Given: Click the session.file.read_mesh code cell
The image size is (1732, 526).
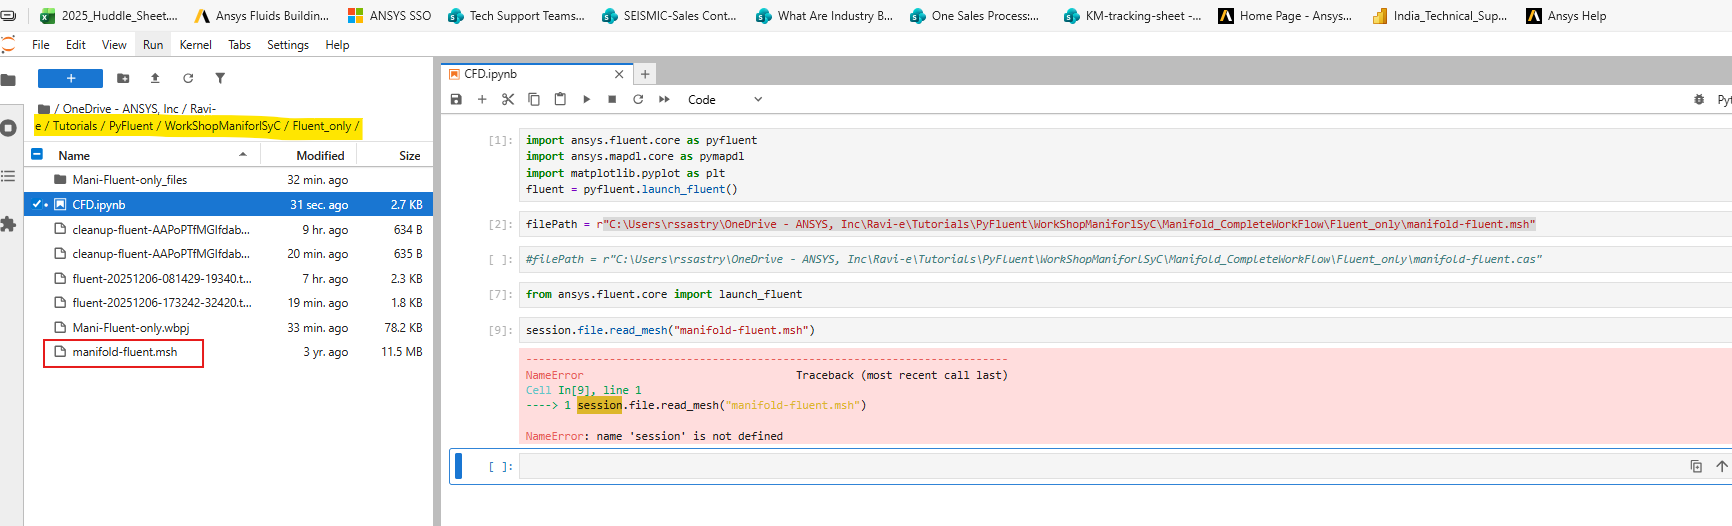Looking at the screenshot, I should (x=1125, y=330).
